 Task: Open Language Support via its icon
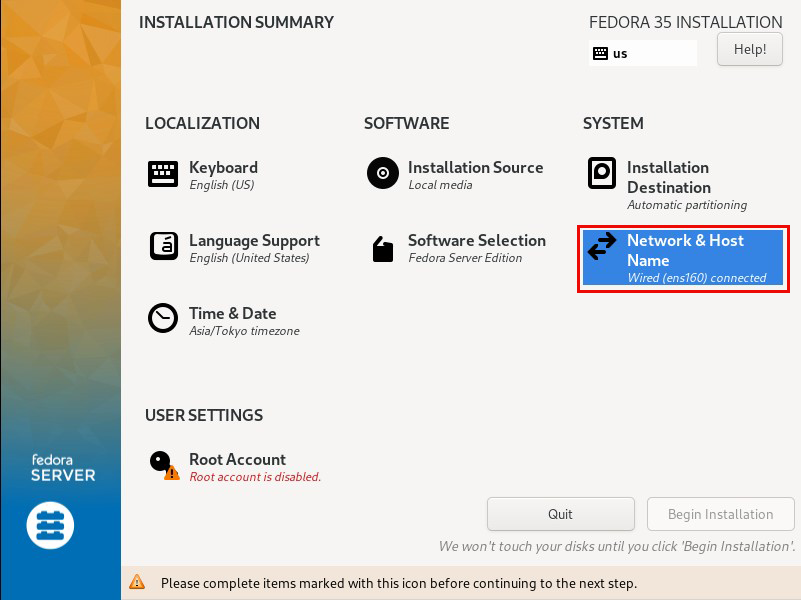(163, 246)
